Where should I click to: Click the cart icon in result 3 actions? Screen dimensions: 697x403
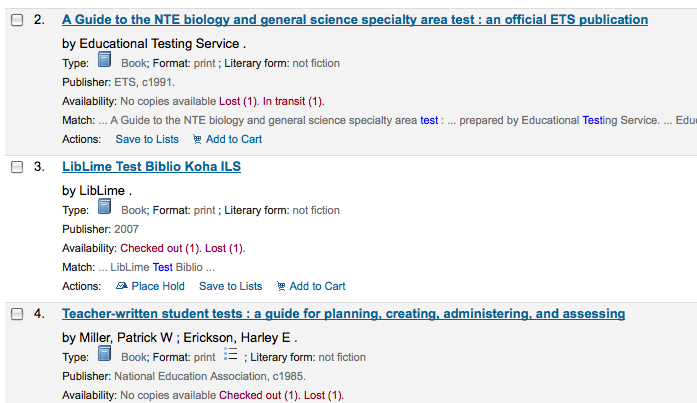(280, 286)
